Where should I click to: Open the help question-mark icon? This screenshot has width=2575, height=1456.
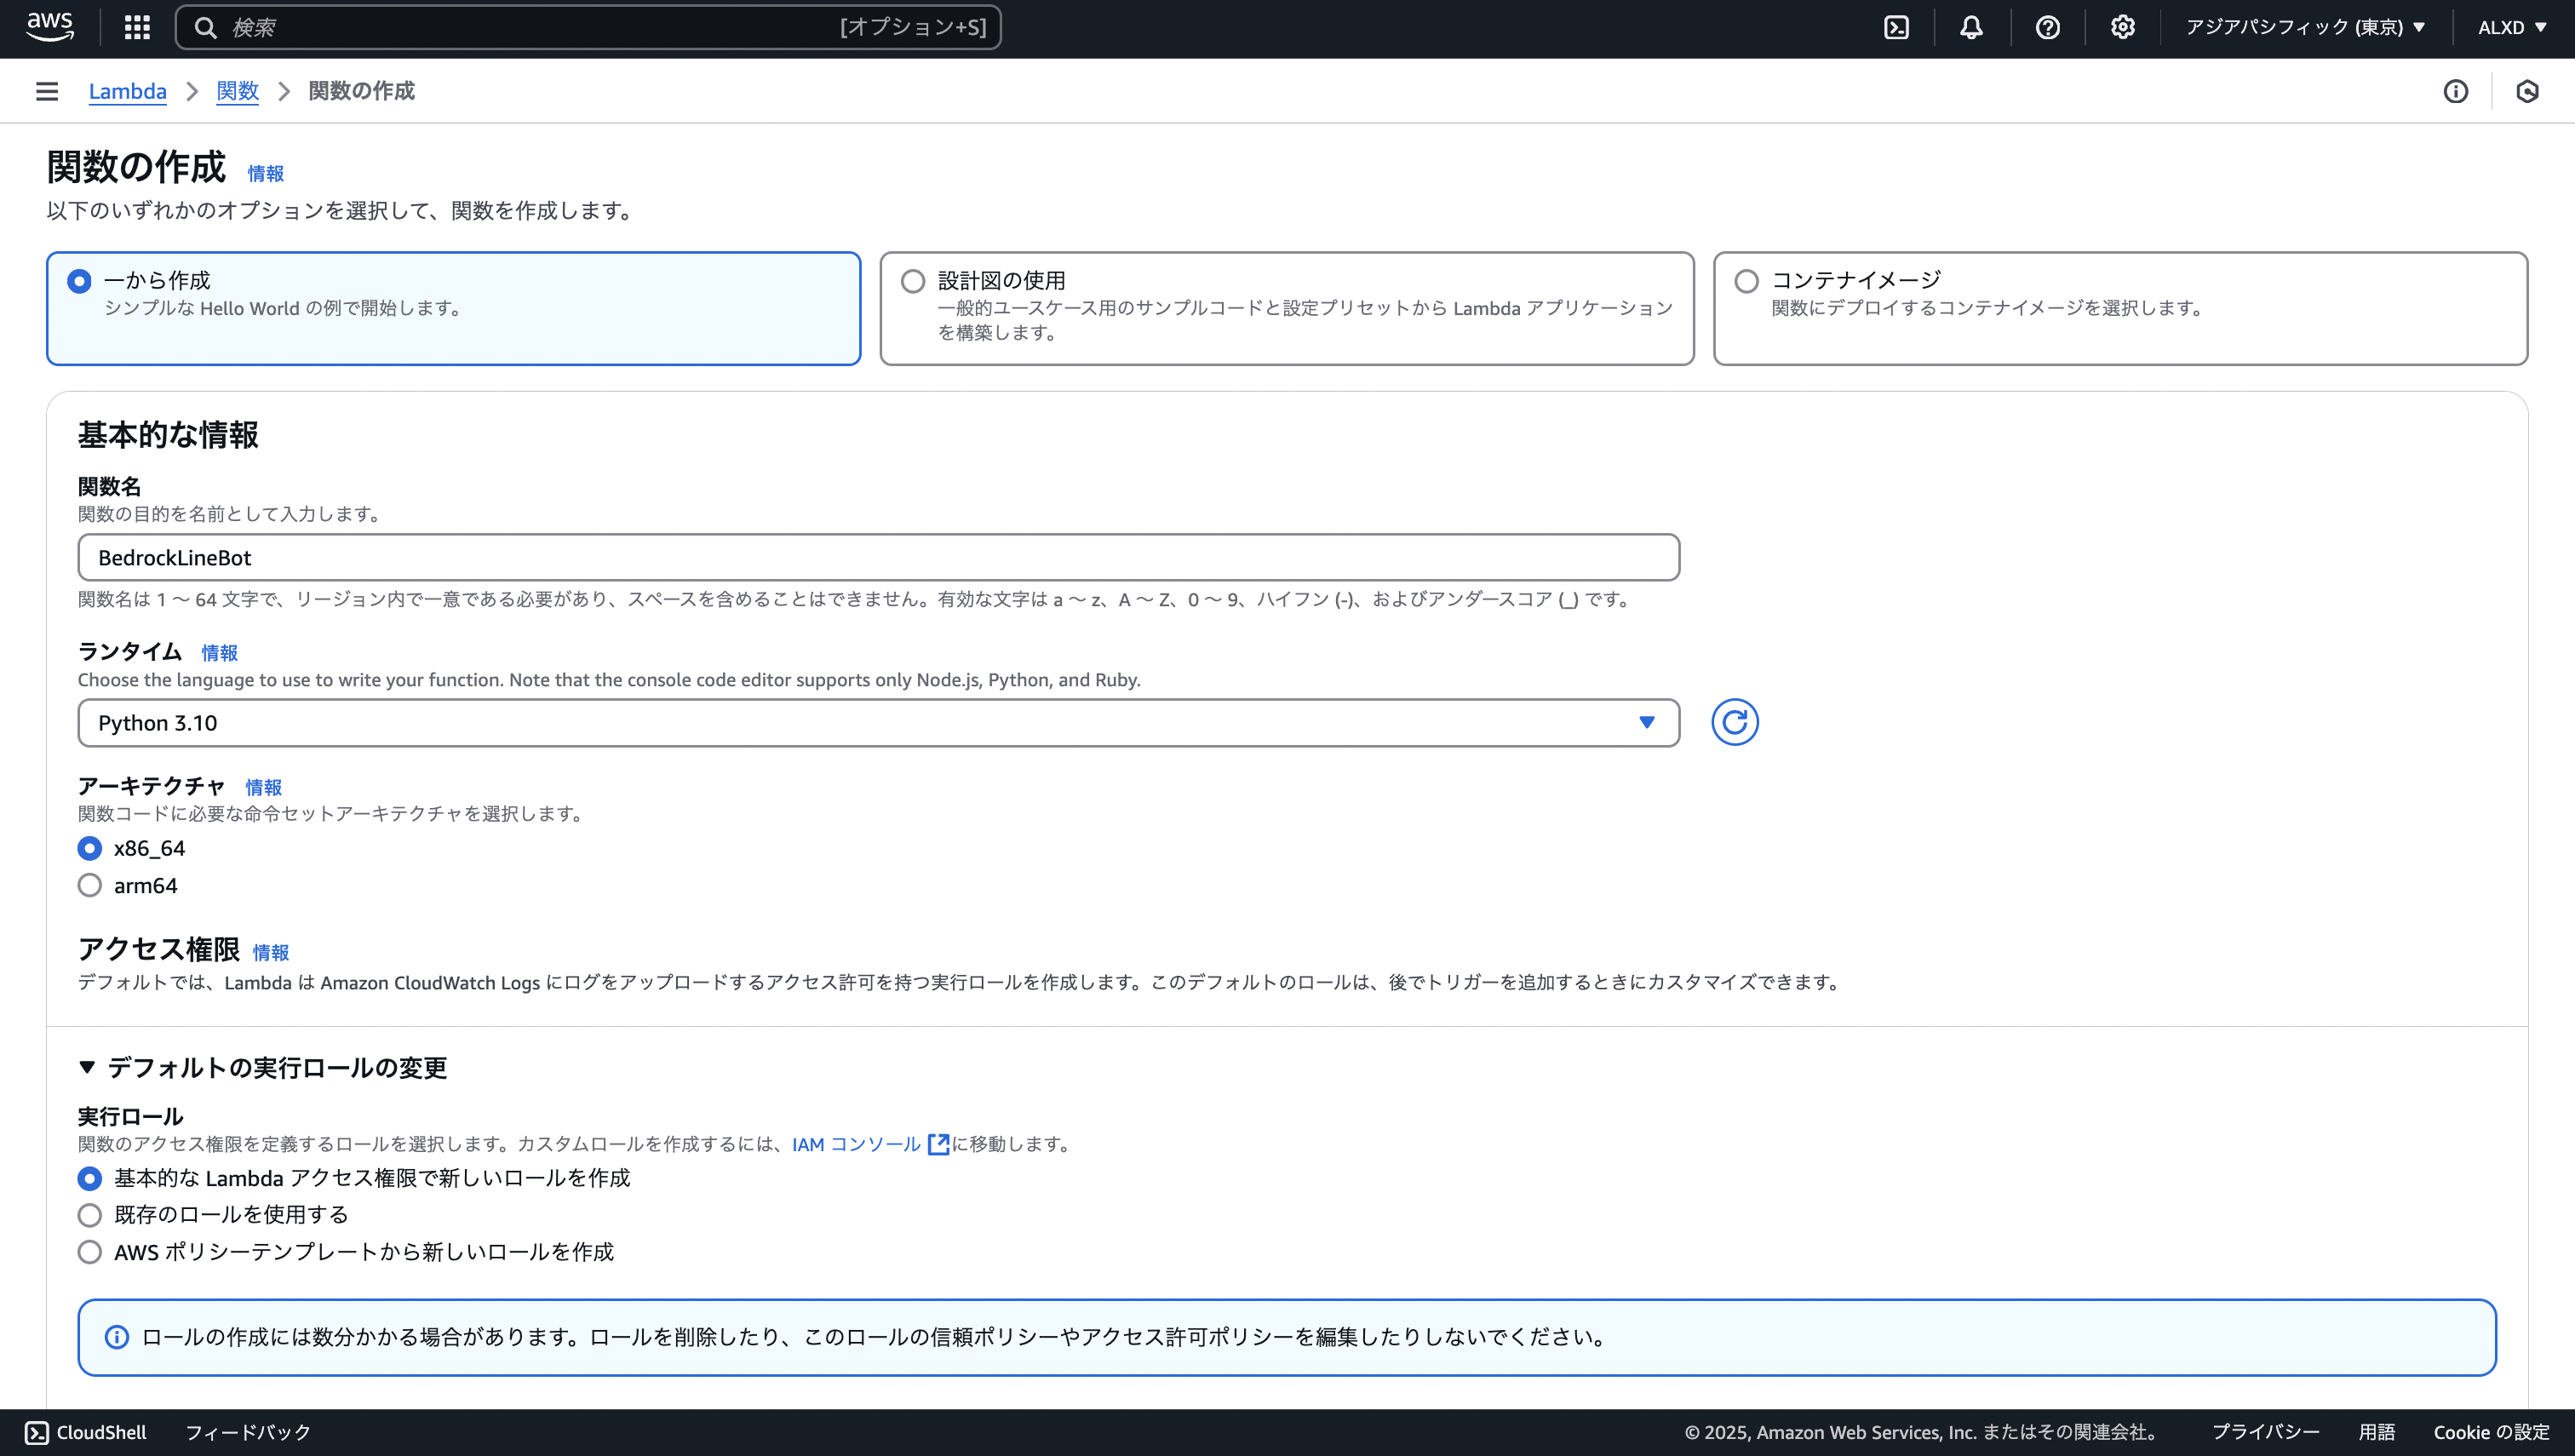click(x=2046, y=27)
